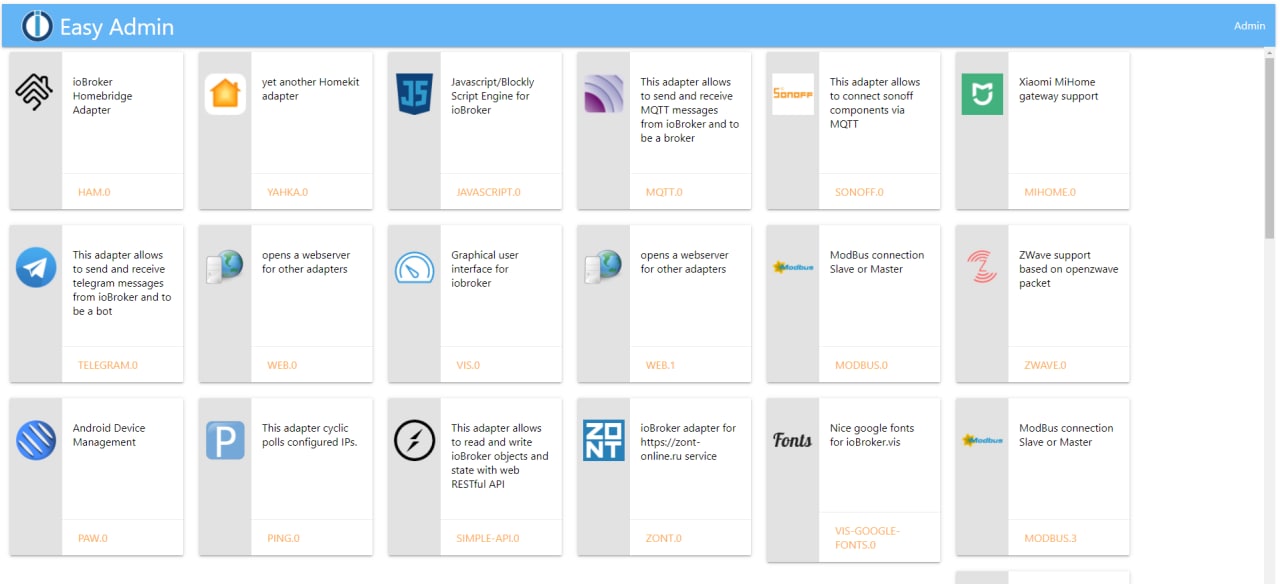This screenshot has height=584, width=1280.
Task: Open the ZWAVE.0 instance link
Action: (1045, 365)
